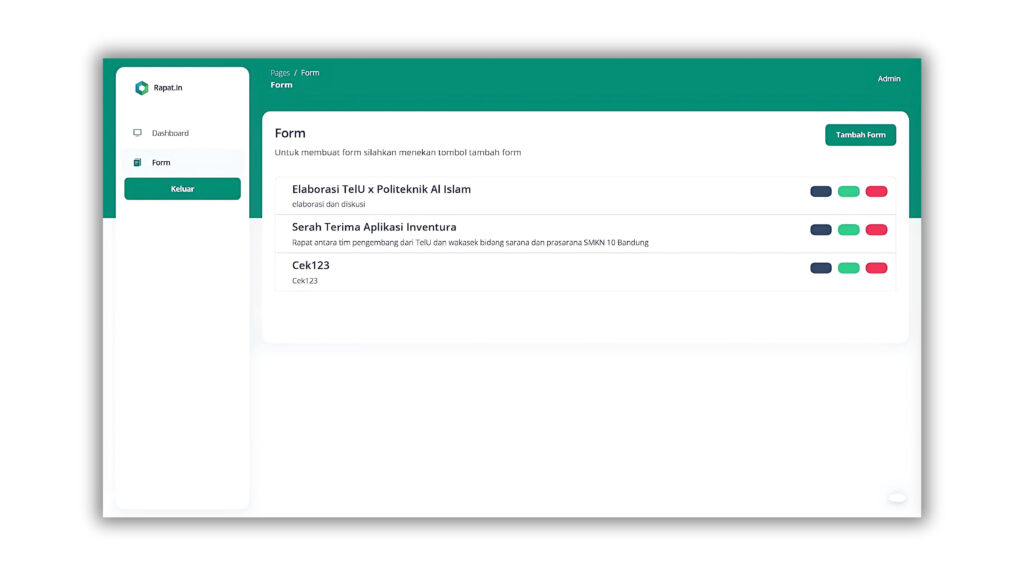Click Form in the breadcrumb trail

[x=310, y=72]
